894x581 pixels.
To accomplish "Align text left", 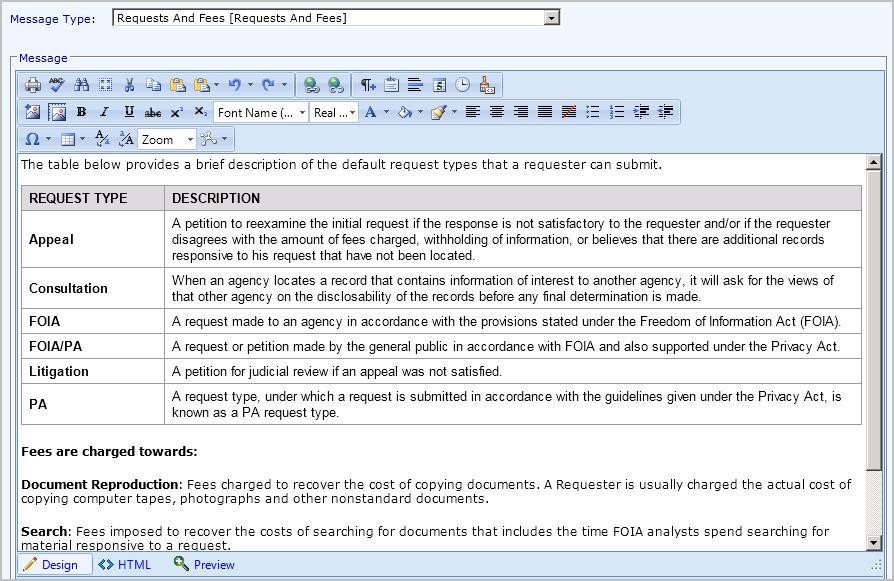I will [x=473, y=112].
